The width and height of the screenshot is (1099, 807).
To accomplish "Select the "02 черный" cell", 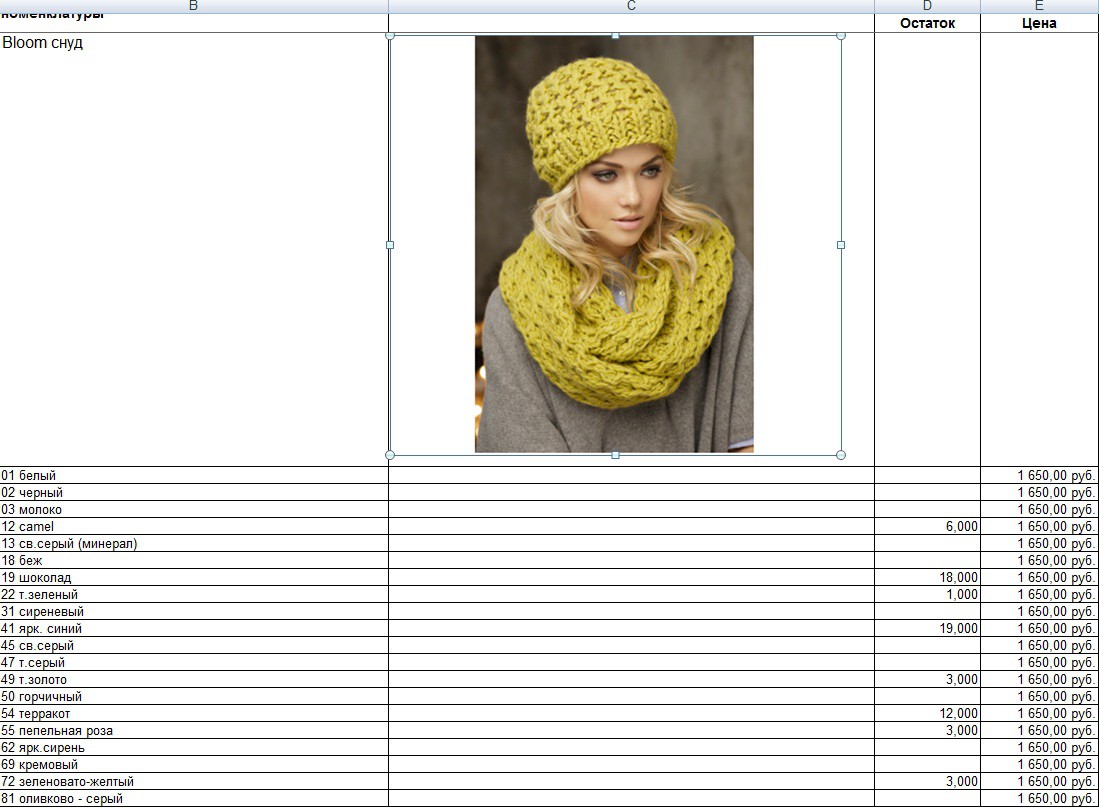I will click(193, 492).
